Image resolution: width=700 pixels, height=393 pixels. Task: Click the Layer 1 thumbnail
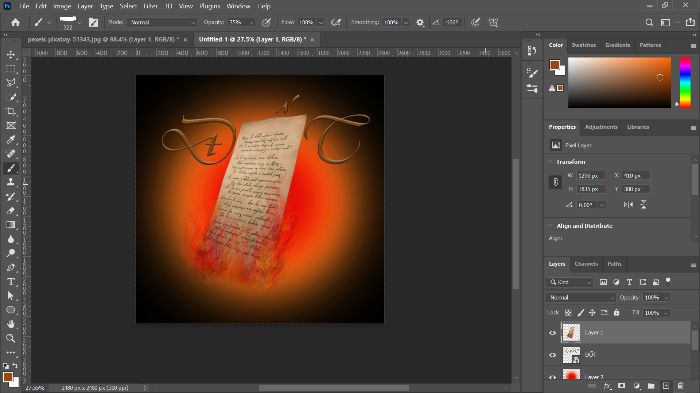coord(571,333)
